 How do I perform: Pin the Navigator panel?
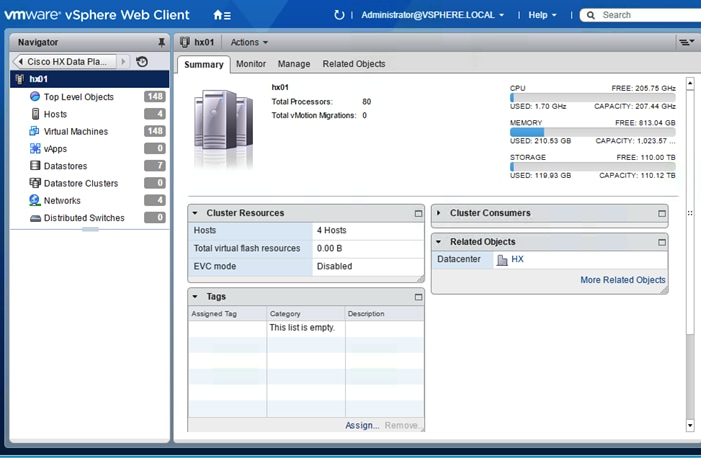point(161,42)
